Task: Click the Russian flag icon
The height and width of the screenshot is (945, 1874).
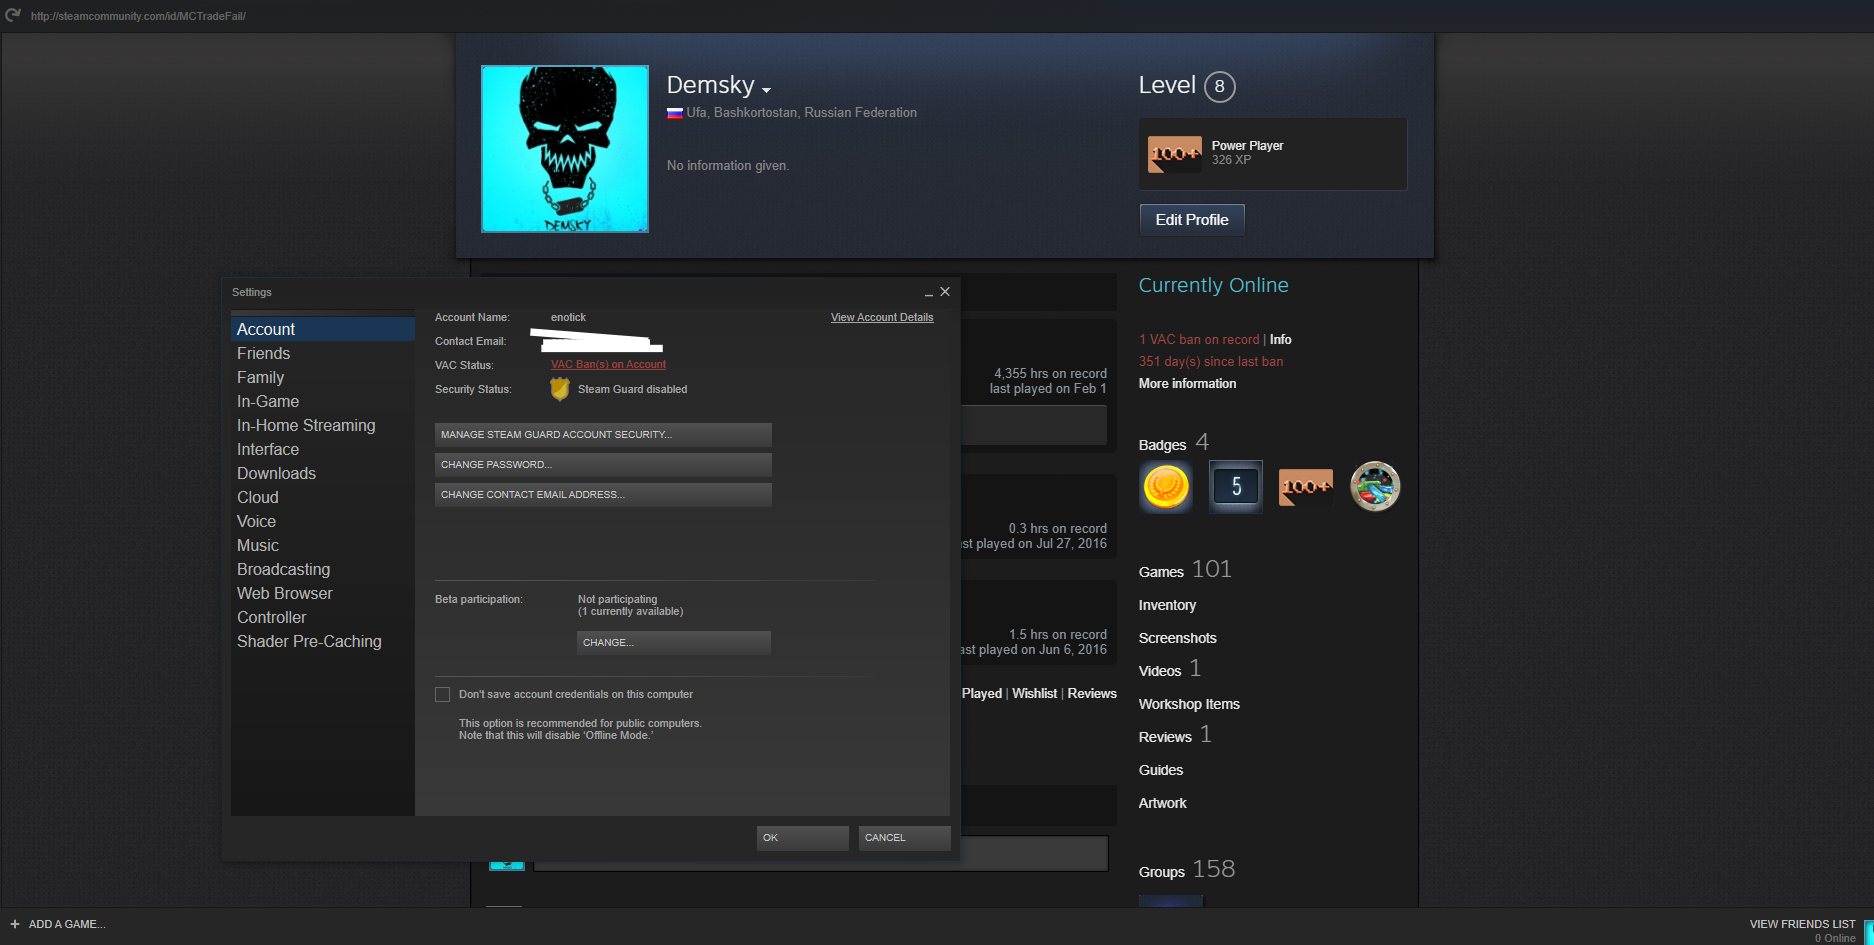Action: [x=675, y=113]
